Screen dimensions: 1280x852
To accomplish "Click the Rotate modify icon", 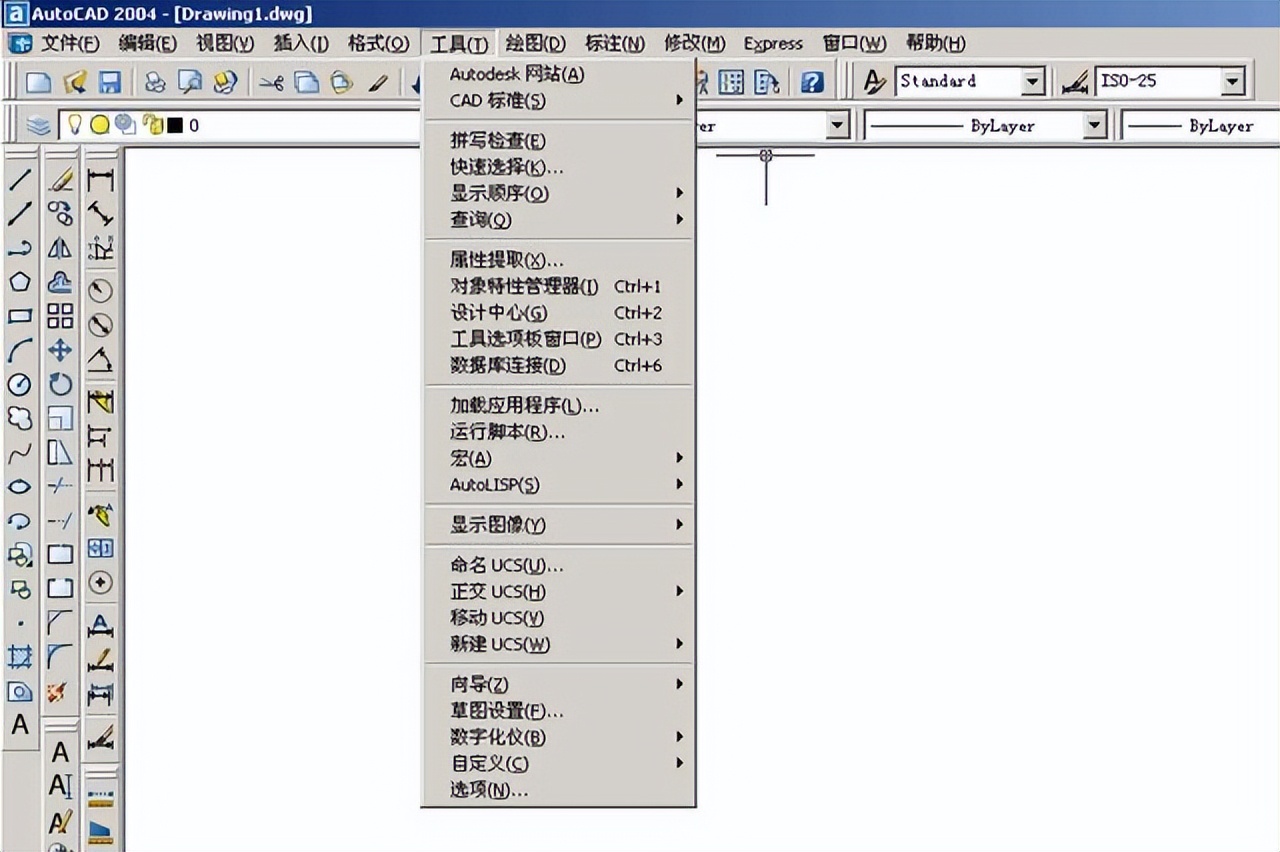I will pyautogui.click(x=58, y=382).
